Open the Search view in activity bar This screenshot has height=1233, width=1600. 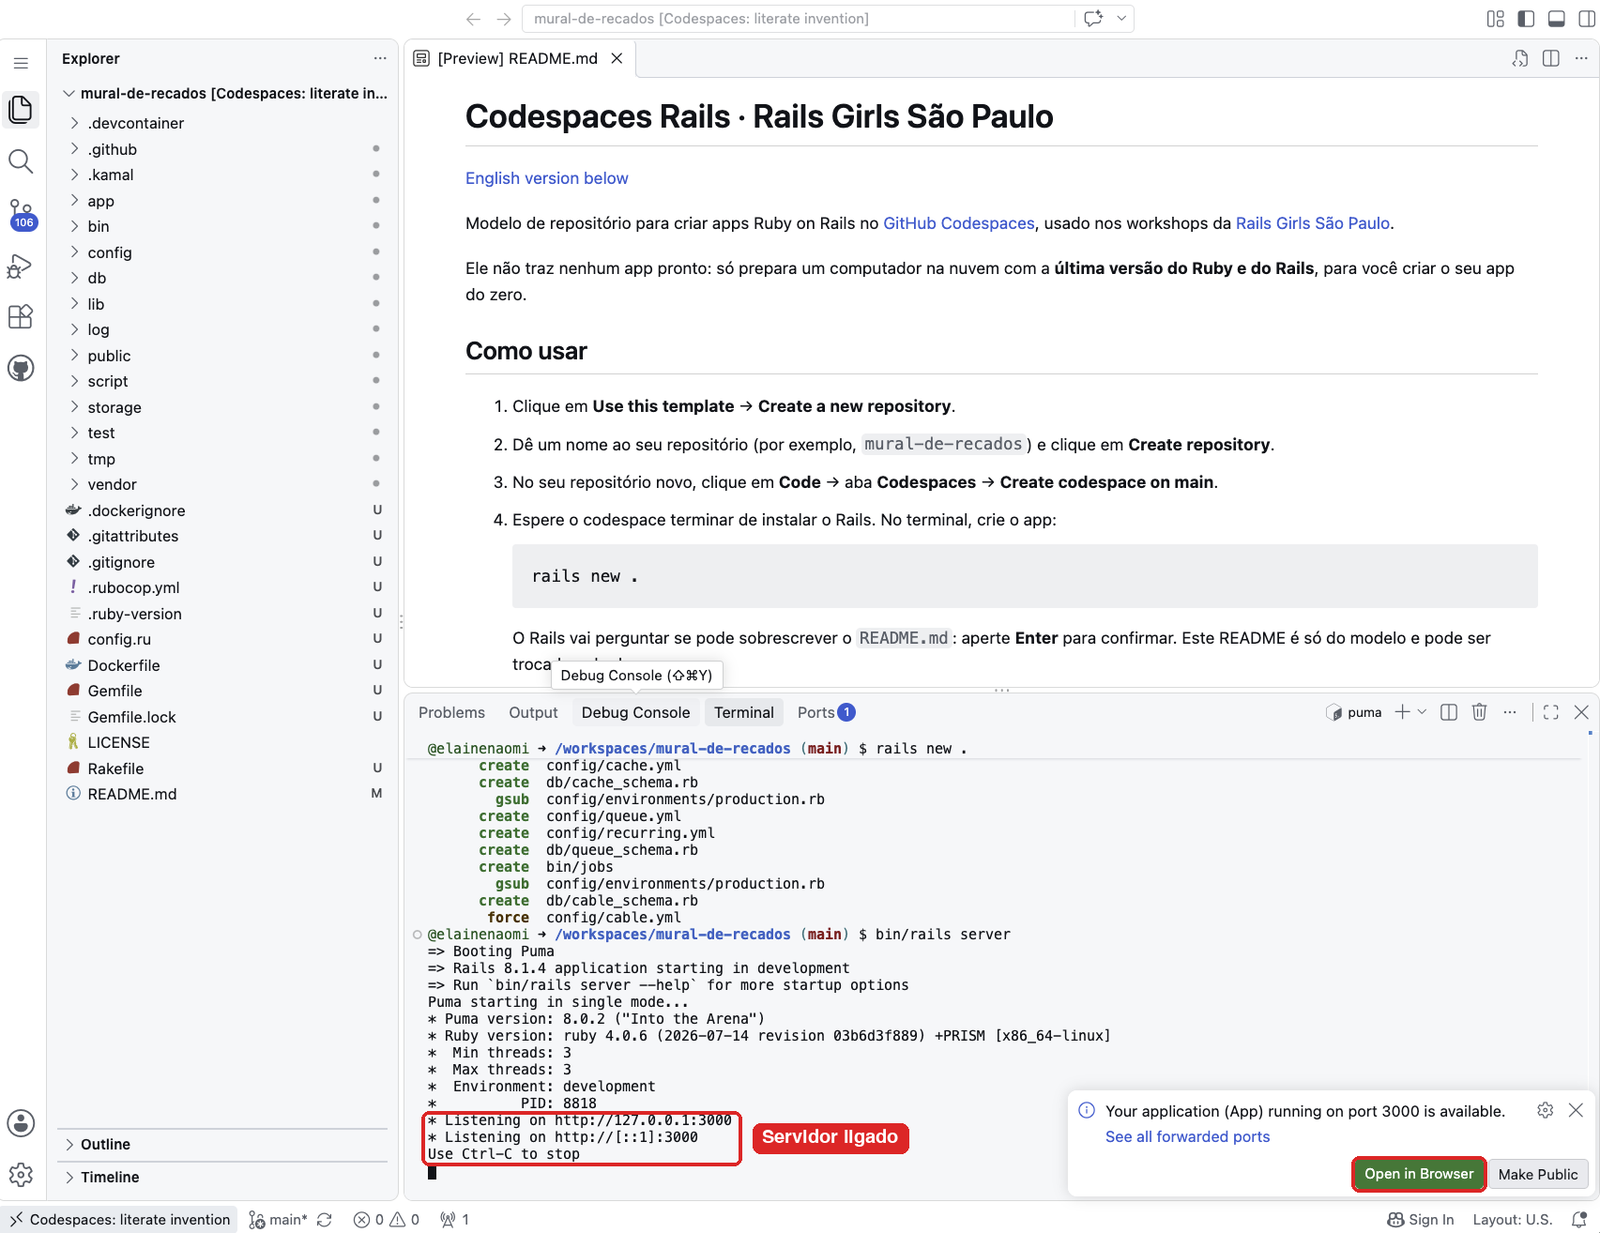(x=21, y=161)
